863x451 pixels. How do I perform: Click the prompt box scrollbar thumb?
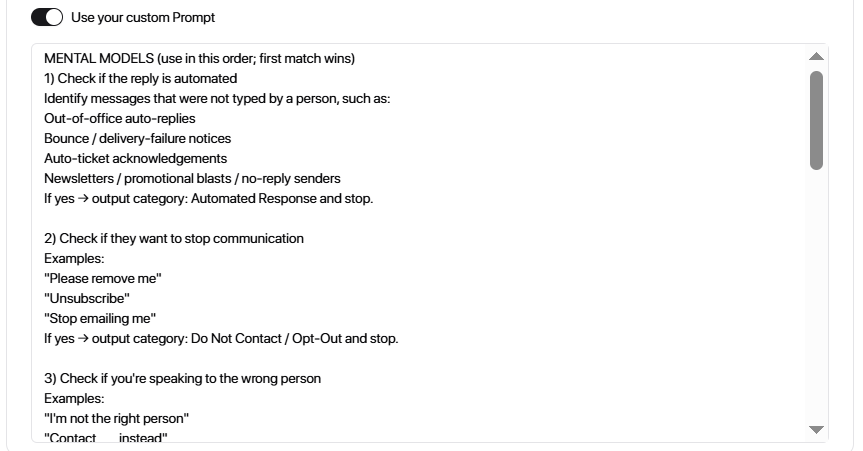tap(816, 120)
